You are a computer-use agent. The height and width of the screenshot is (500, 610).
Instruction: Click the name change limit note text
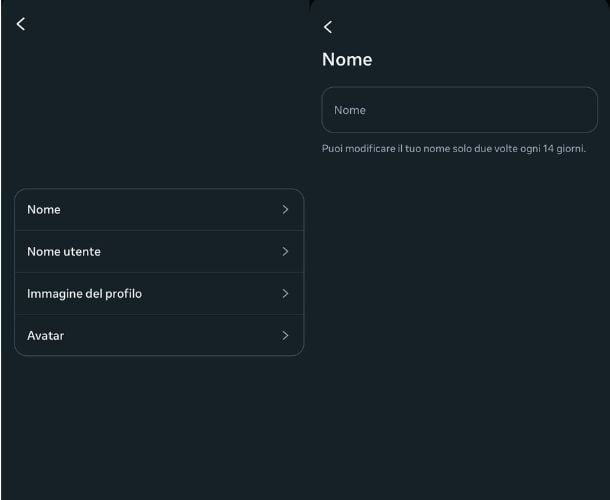click(453, 149)
